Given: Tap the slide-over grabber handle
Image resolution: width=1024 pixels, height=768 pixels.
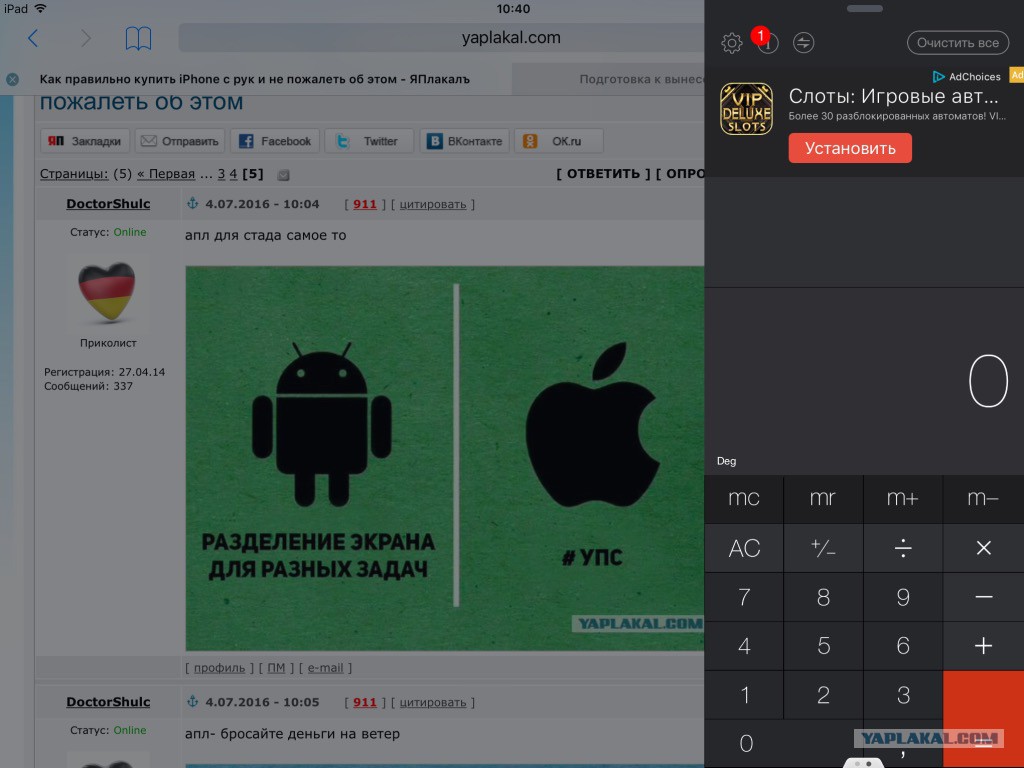Looking at the screenshot, I should 865,8.
